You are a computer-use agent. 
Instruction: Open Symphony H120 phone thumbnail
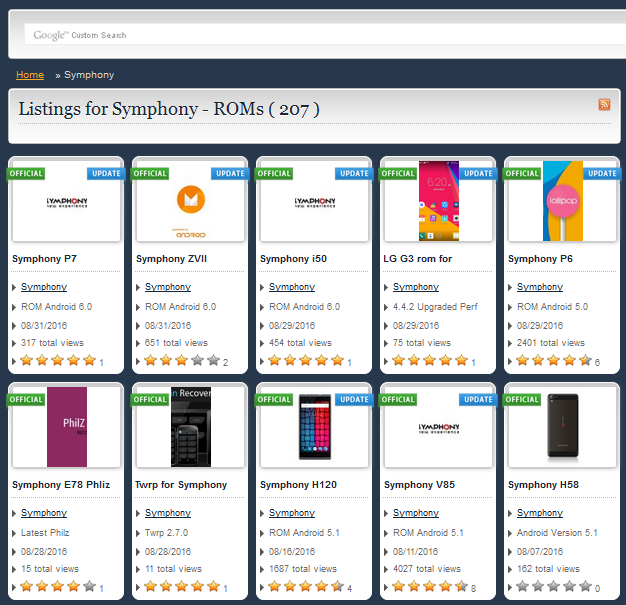314,427
